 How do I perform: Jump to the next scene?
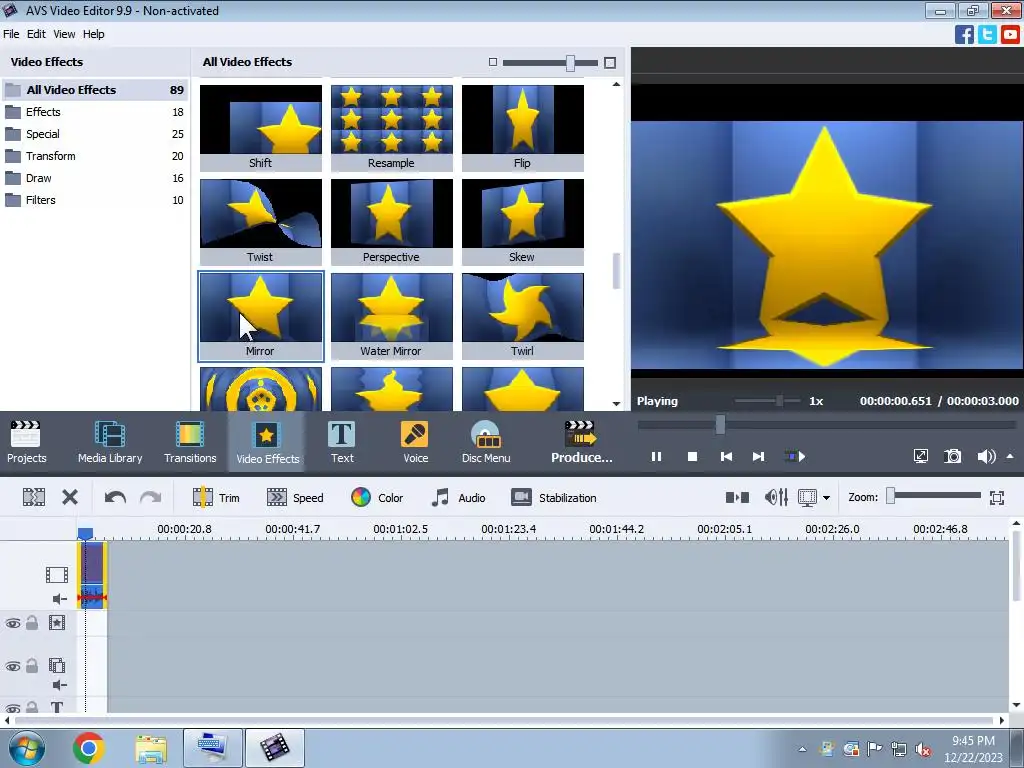click(795, 456)
